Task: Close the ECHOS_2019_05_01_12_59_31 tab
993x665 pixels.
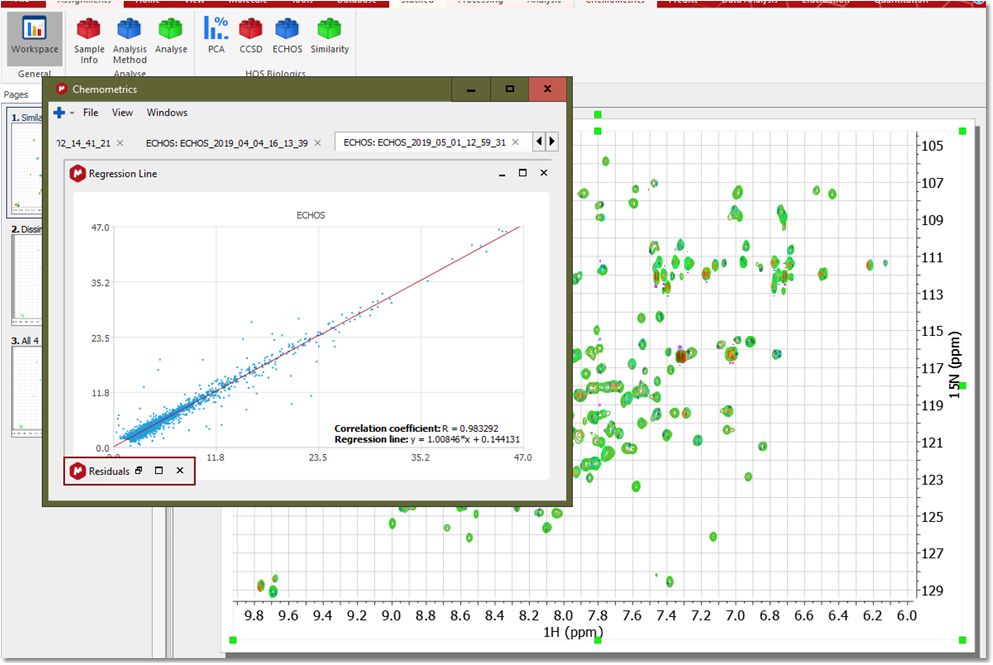Action: point(515,142)
